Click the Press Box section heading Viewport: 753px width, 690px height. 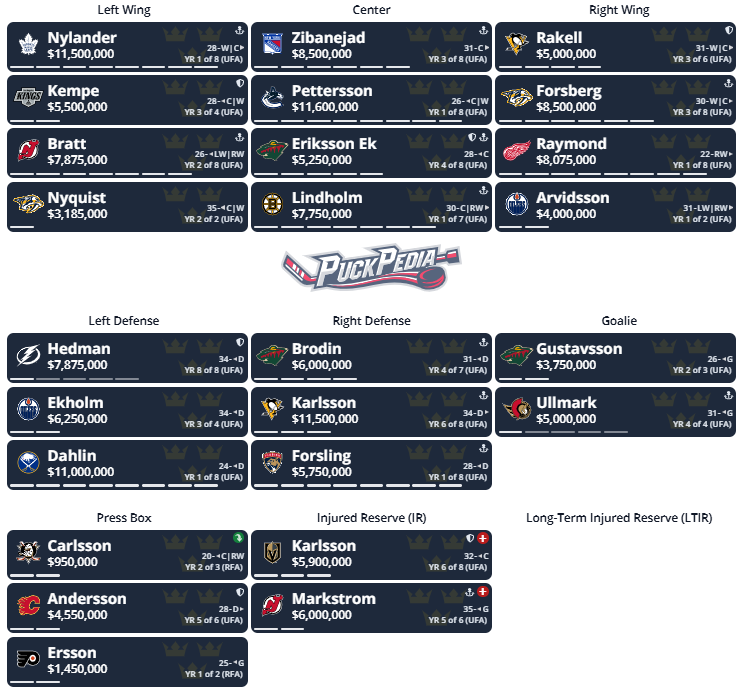tap(124, 518)
